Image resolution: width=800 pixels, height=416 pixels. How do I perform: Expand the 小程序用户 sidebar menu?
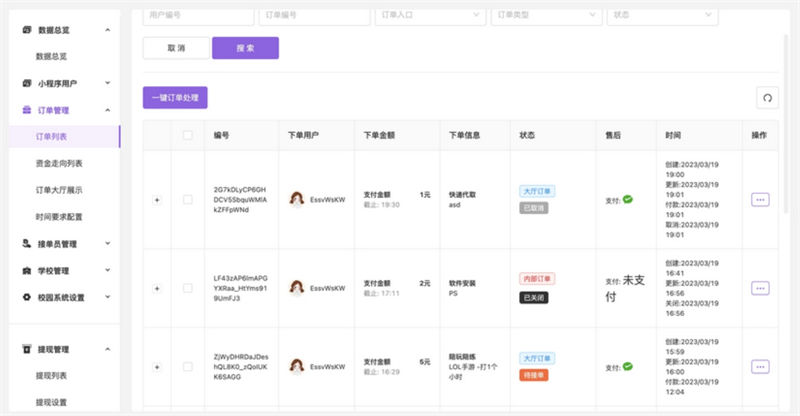point(65,83)
